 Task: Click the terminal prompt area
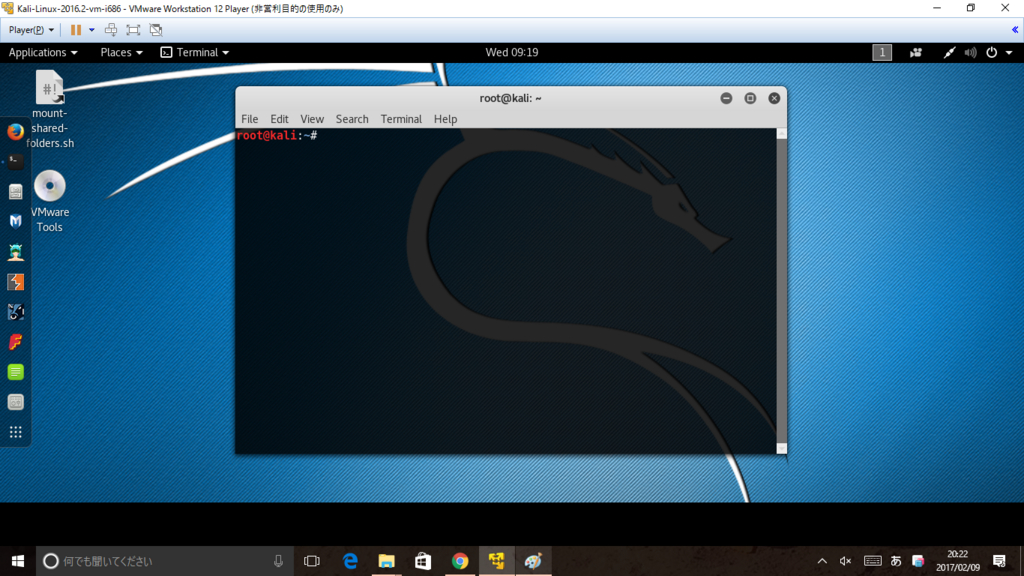coord(277,135)
